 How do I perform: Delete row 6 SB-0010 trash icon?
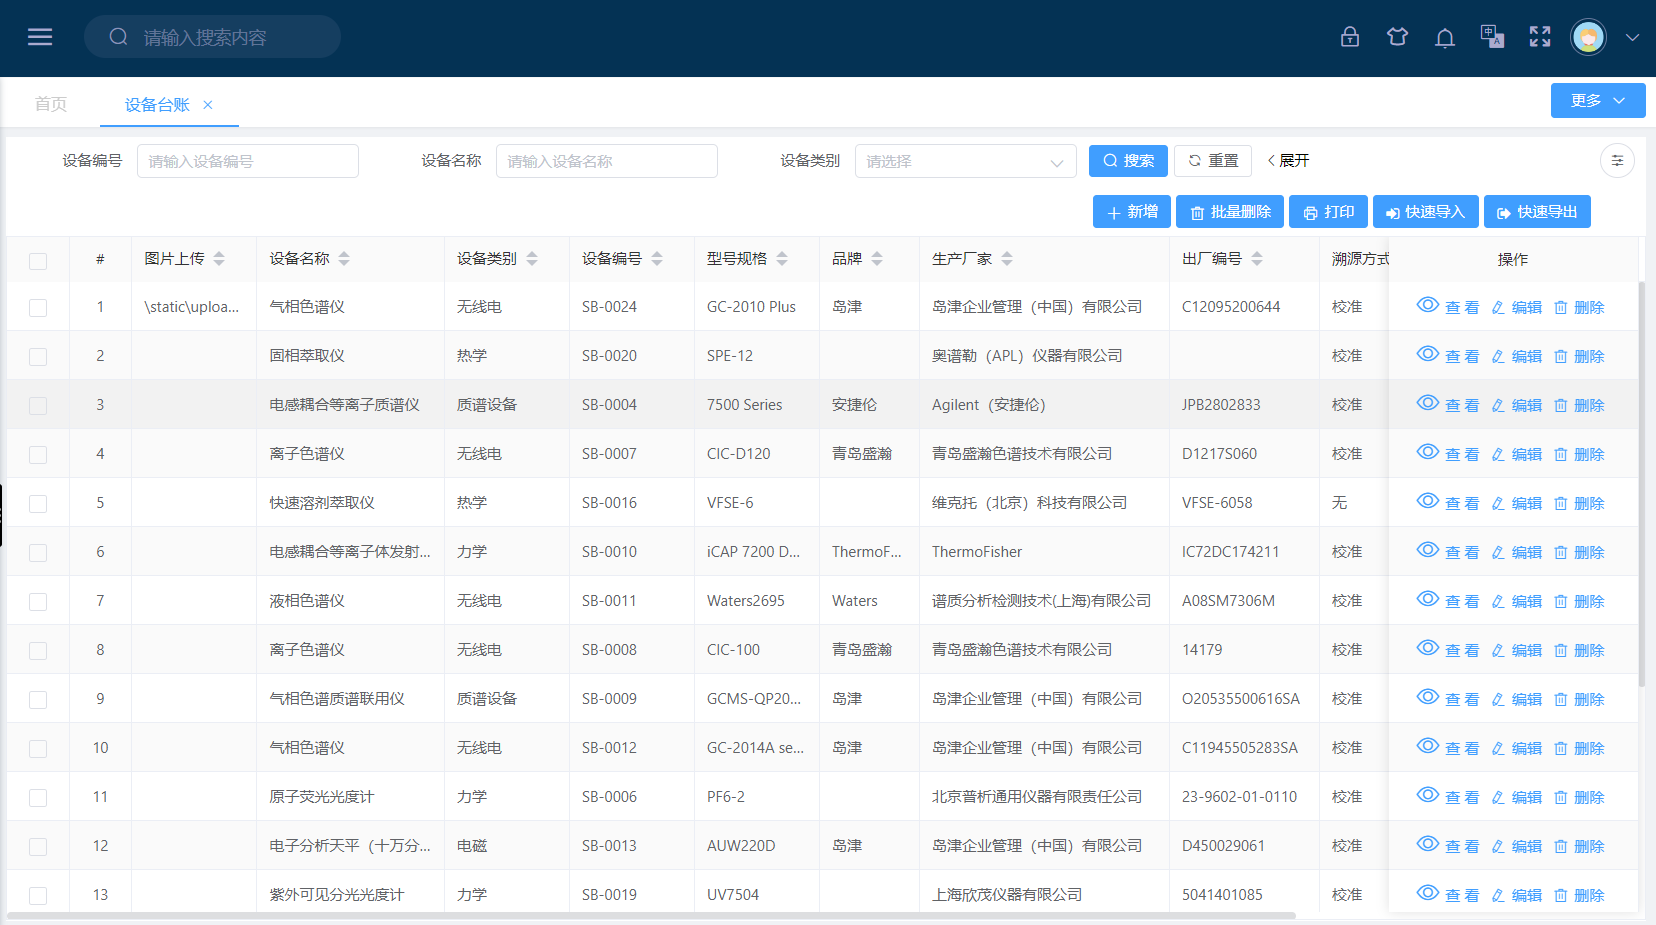pyautogui.click(x=1561, y=552)
